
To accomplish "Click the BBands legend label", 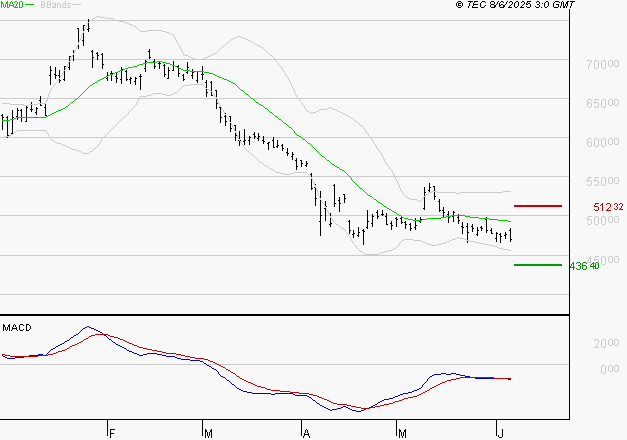I will click(56, 5).
